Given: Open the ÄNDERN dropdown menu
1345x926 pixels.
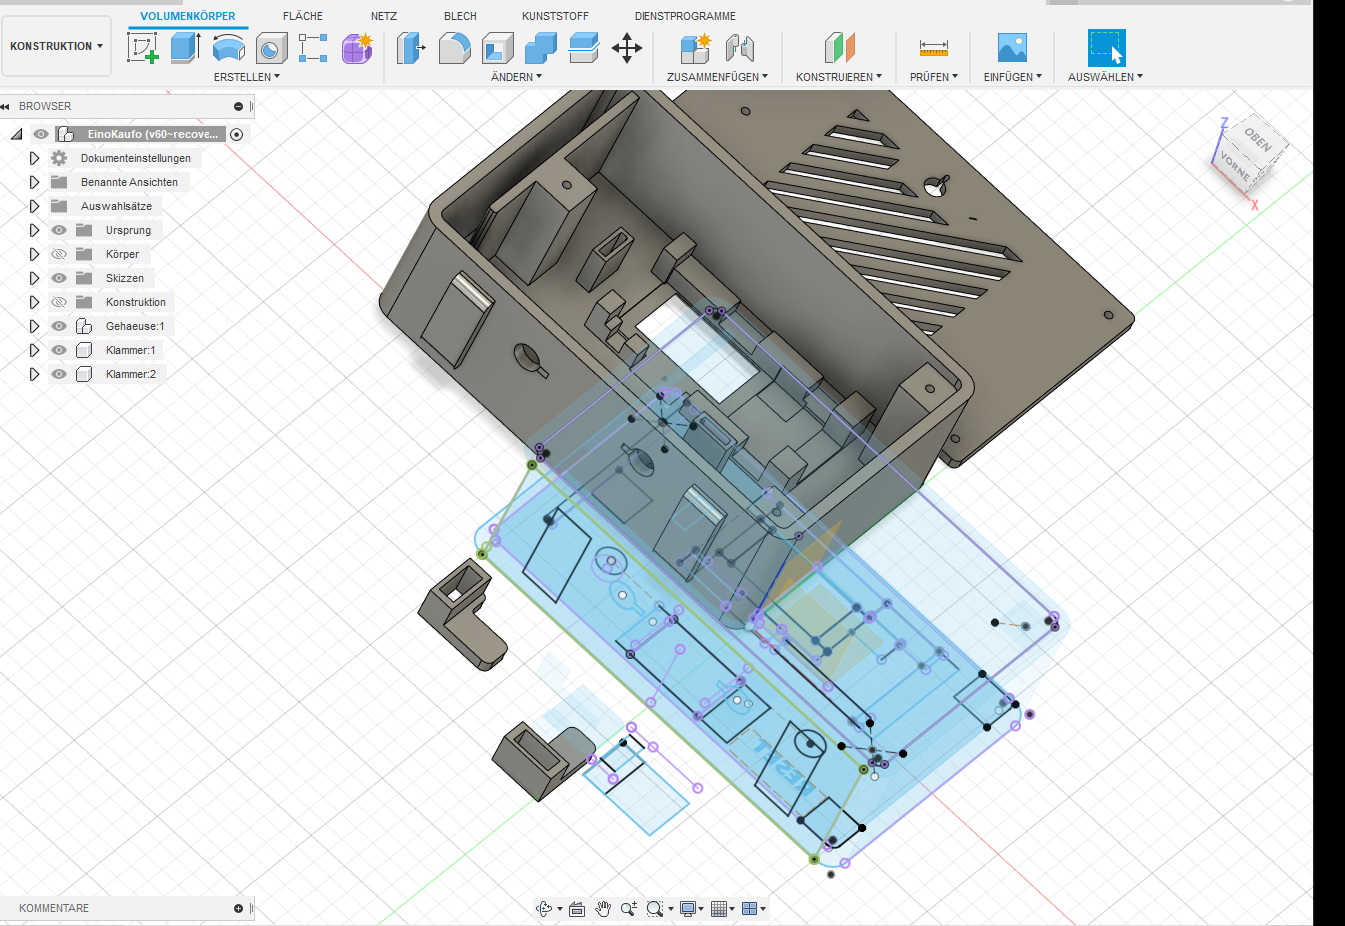Looking at the screenshot, I should (516, 77).
